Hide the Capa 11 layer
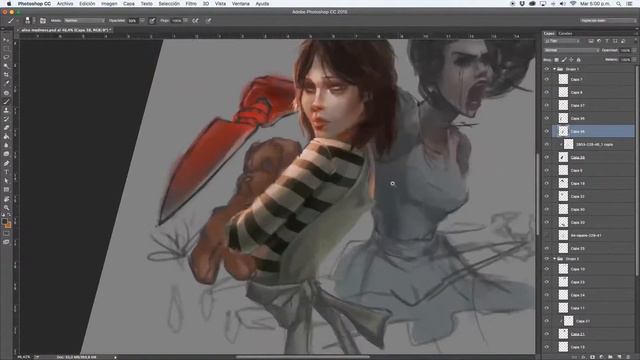The width and height of the screenshot is (640, 360). click(x=547, y=308)
